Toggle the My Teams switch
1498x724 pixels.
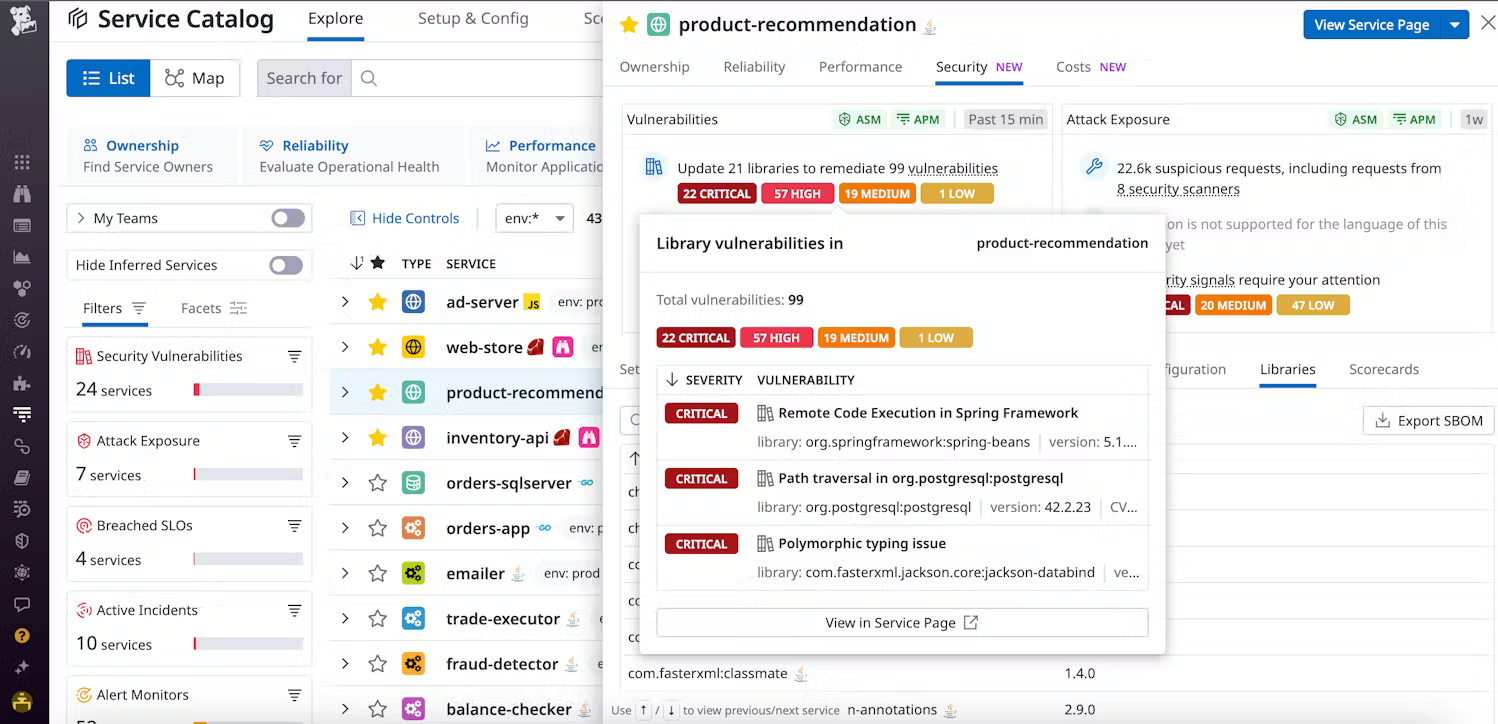pyautogui.click(x=288, y=218)
